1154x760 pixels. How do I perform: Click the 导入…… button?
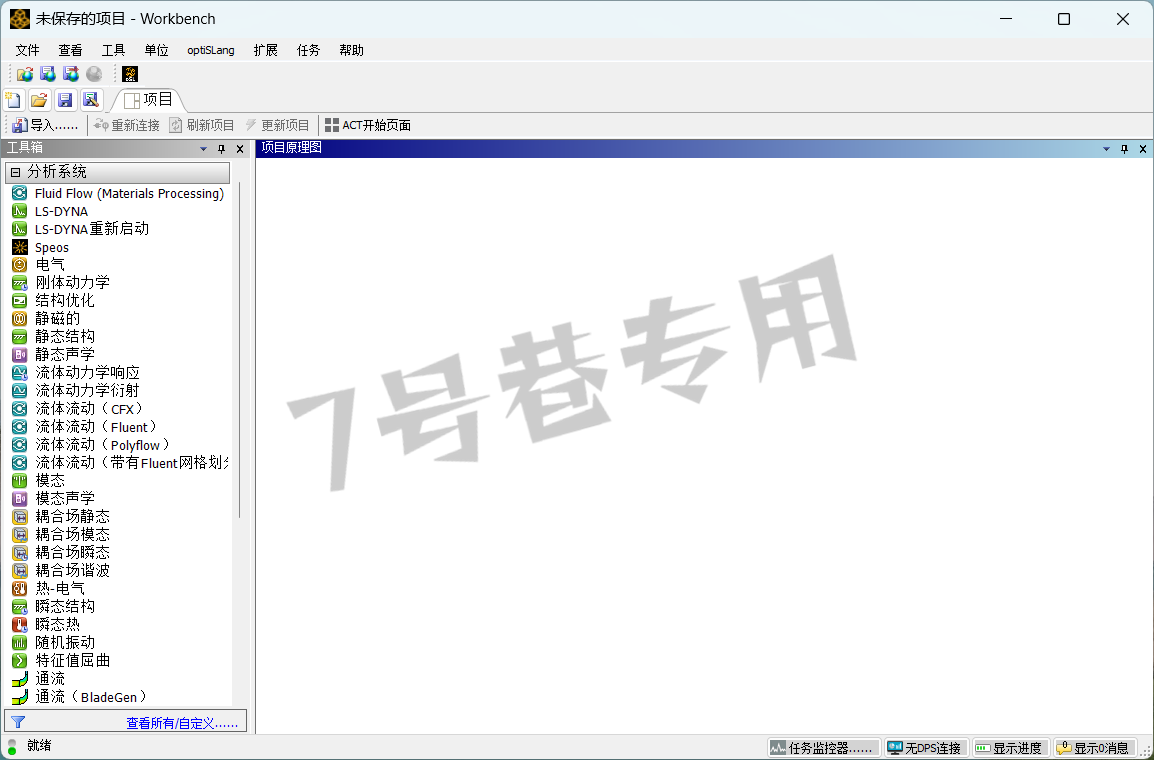[46, 125]
